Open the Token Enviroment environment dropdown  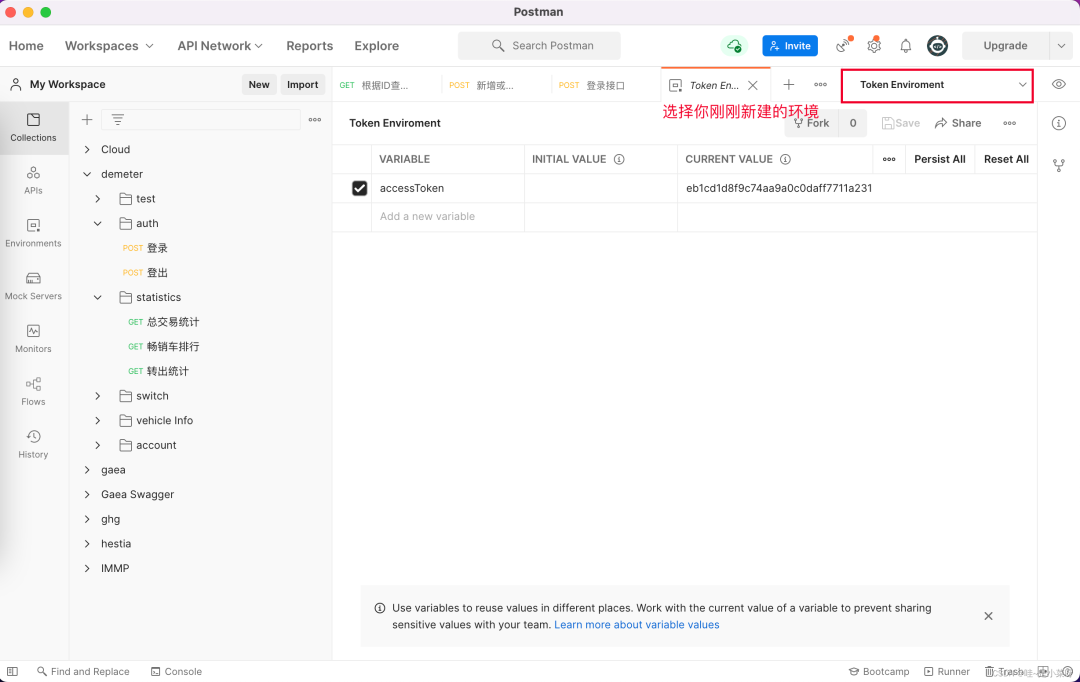(937, 85)
